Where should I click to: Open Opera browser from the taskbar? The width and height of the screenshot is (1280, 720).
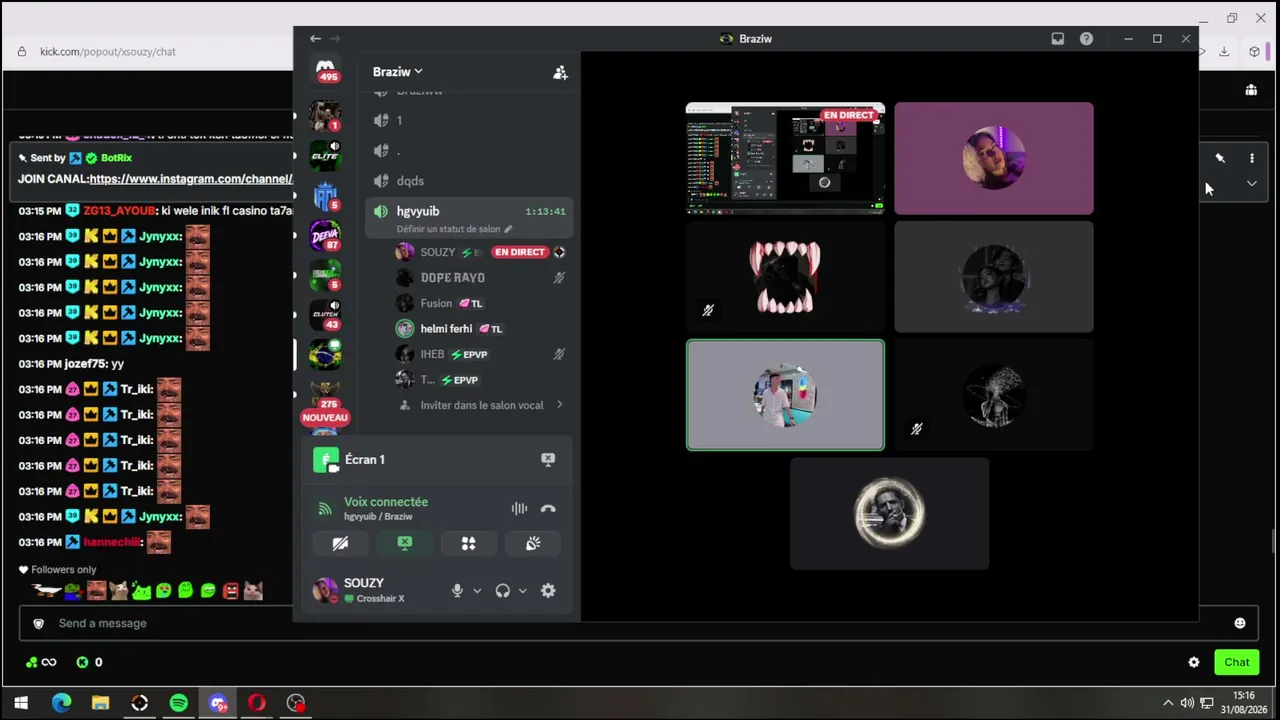(256, 703)
